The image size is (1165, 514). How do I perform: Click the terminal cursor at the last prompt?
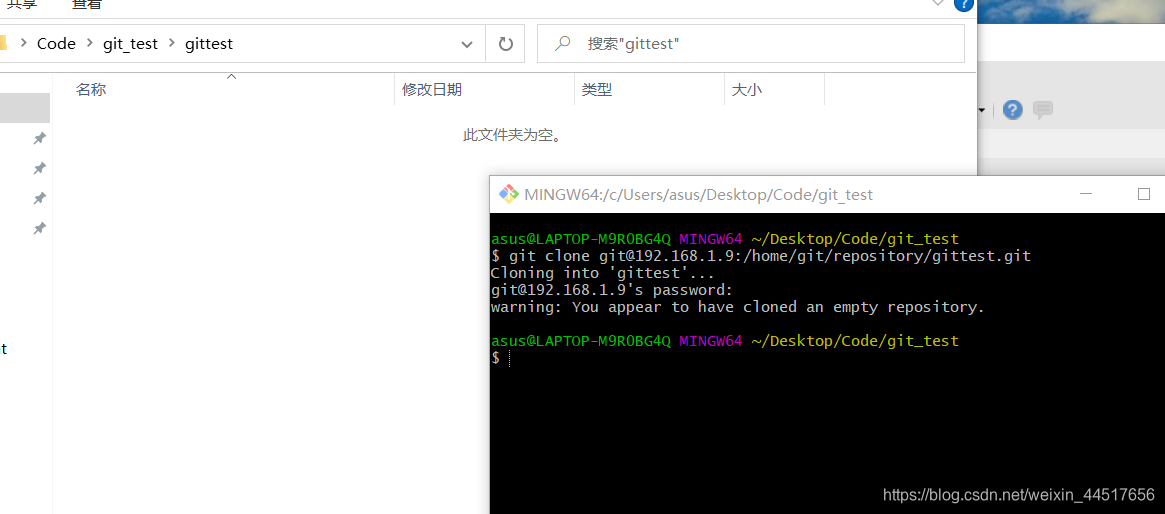click(x=510, y=359)
